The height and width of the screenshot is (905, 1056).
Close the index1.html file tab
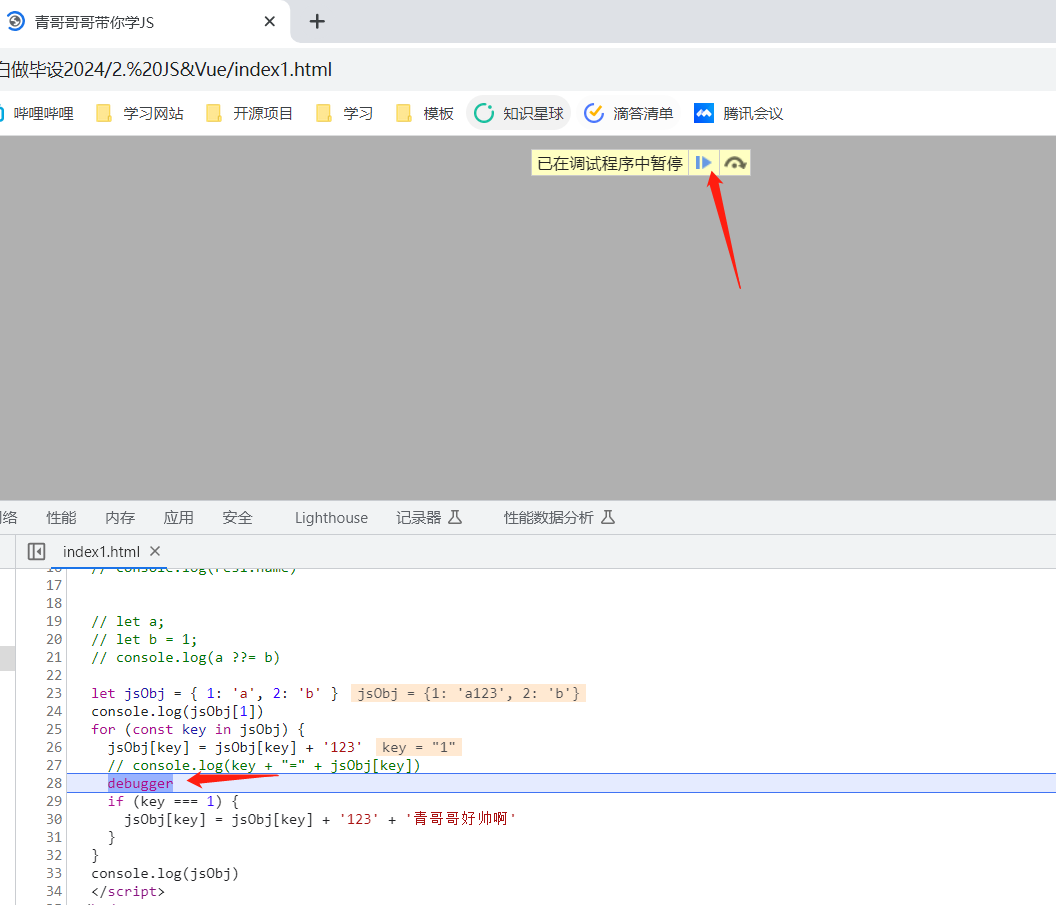155,551
